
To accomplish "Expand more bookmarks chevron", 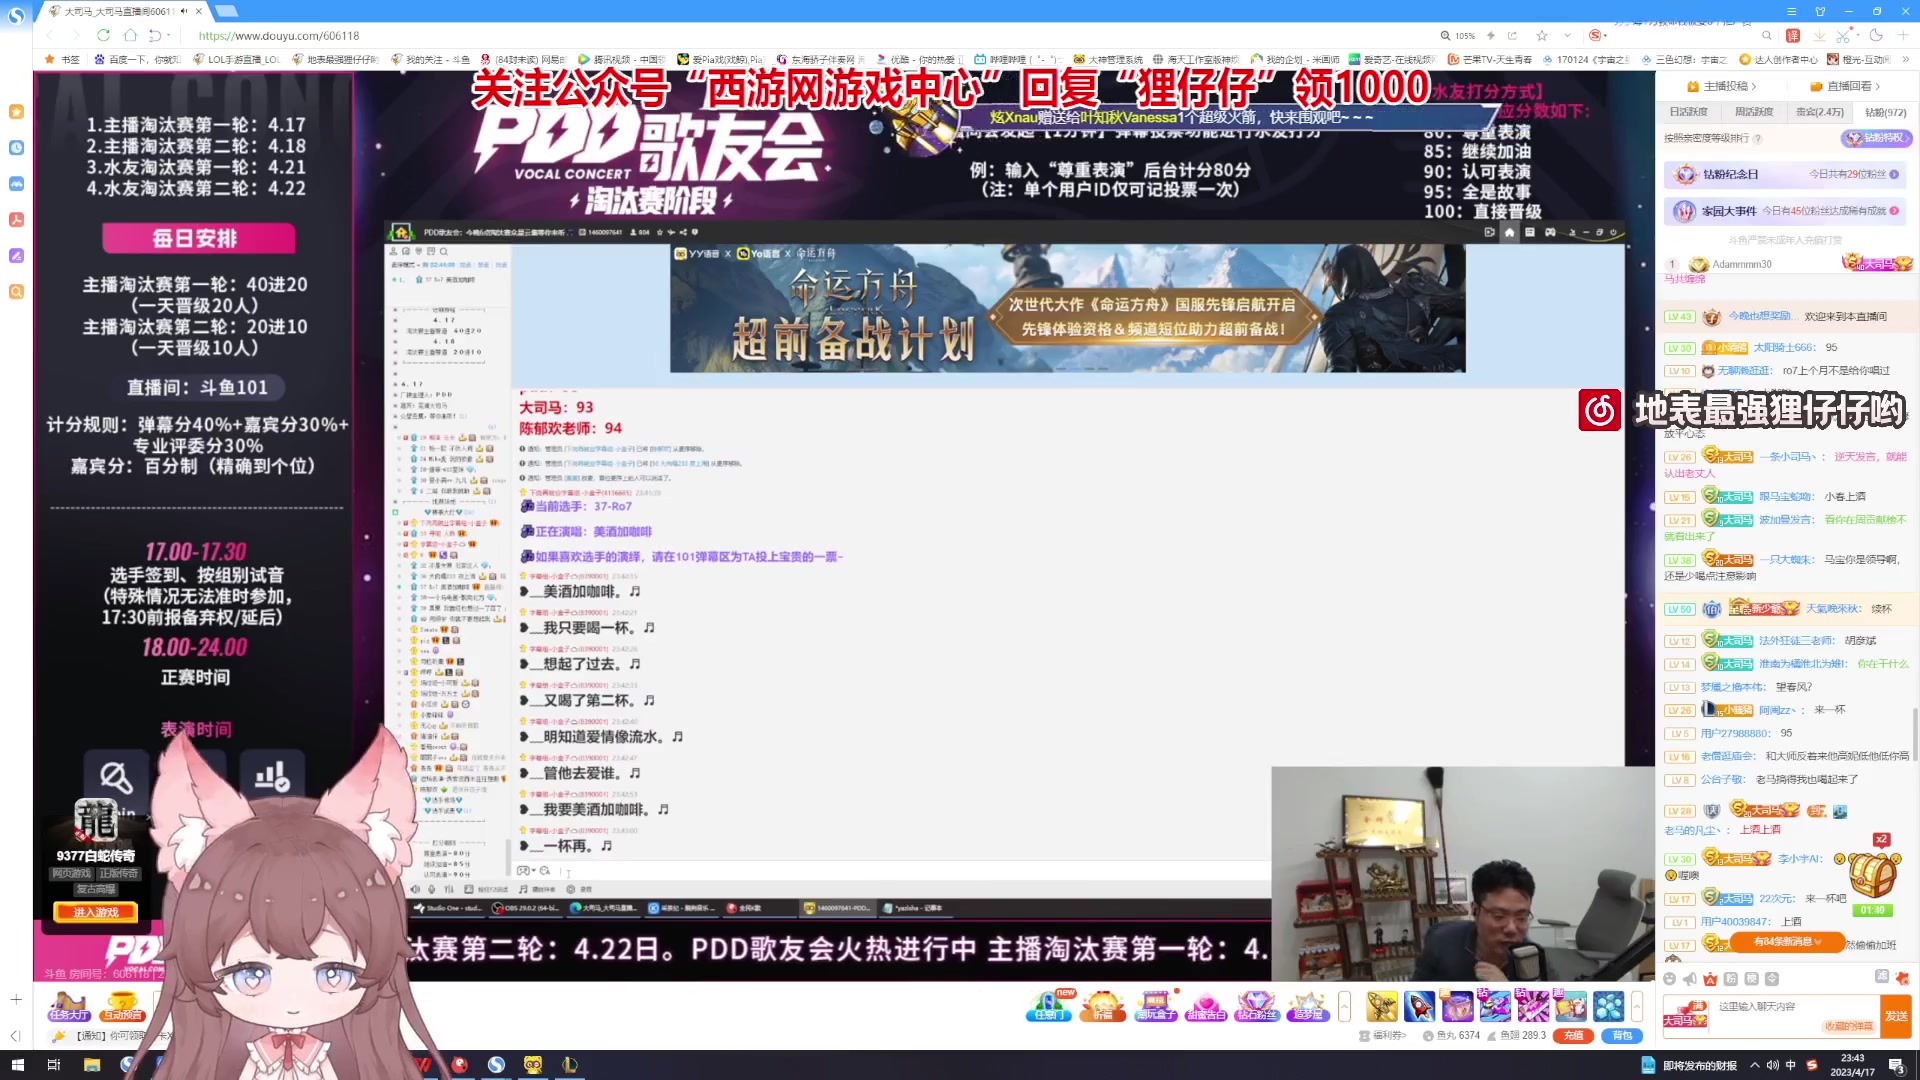I will coord(1906,59).
